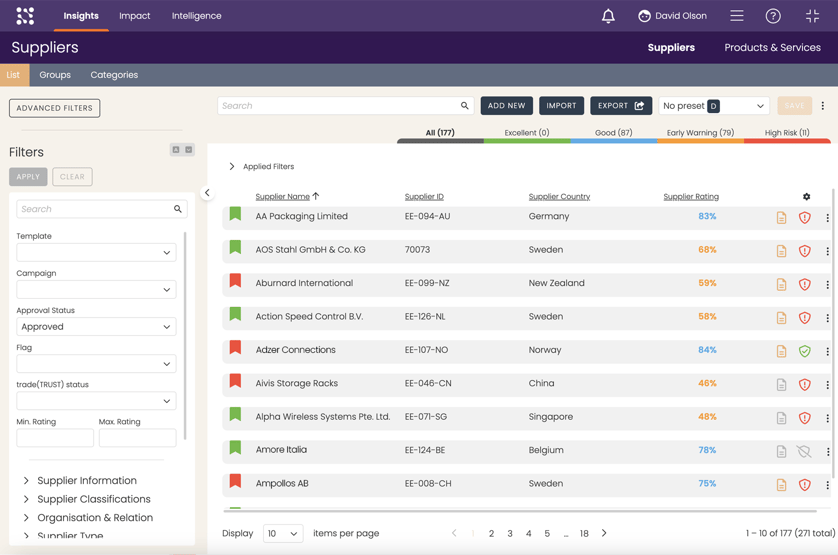Change items per page dropdown
838x555 pixels.
[283, 534]
